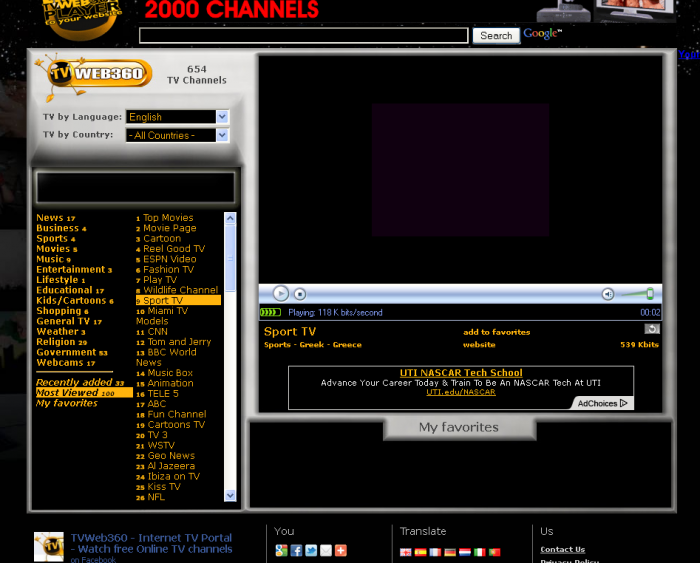Select the Shopping category
The image size is (700, 563).
click(62, 311)
